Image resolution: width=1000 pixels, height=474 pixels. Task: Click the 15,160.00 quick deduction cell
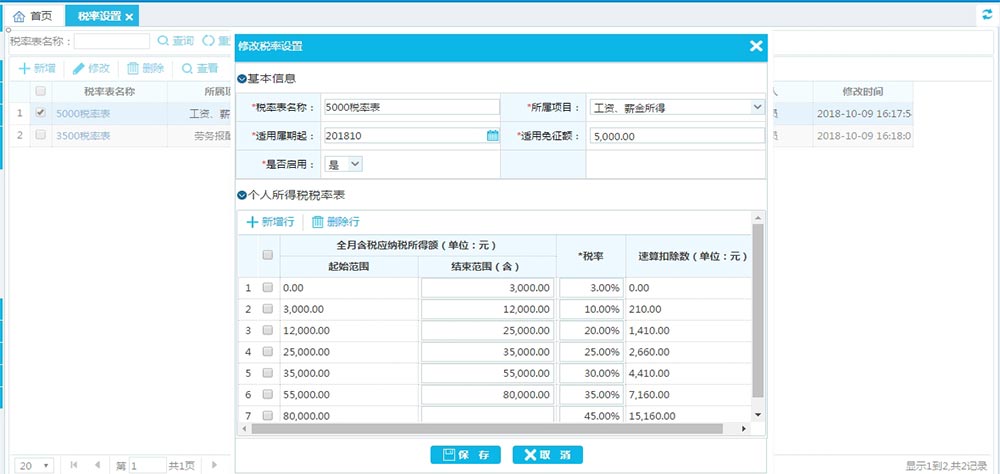688,415
